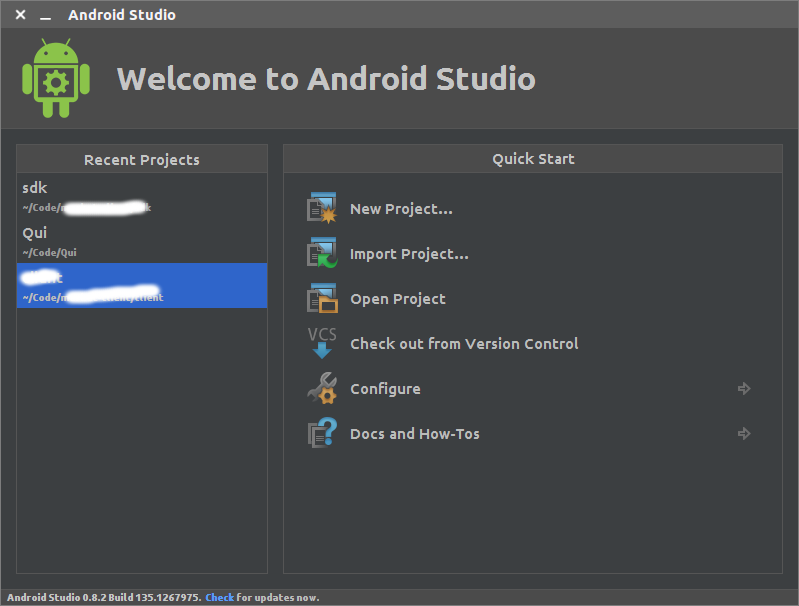Click the Import Project icon
This screenshot has height=606, width=799.
321,253
